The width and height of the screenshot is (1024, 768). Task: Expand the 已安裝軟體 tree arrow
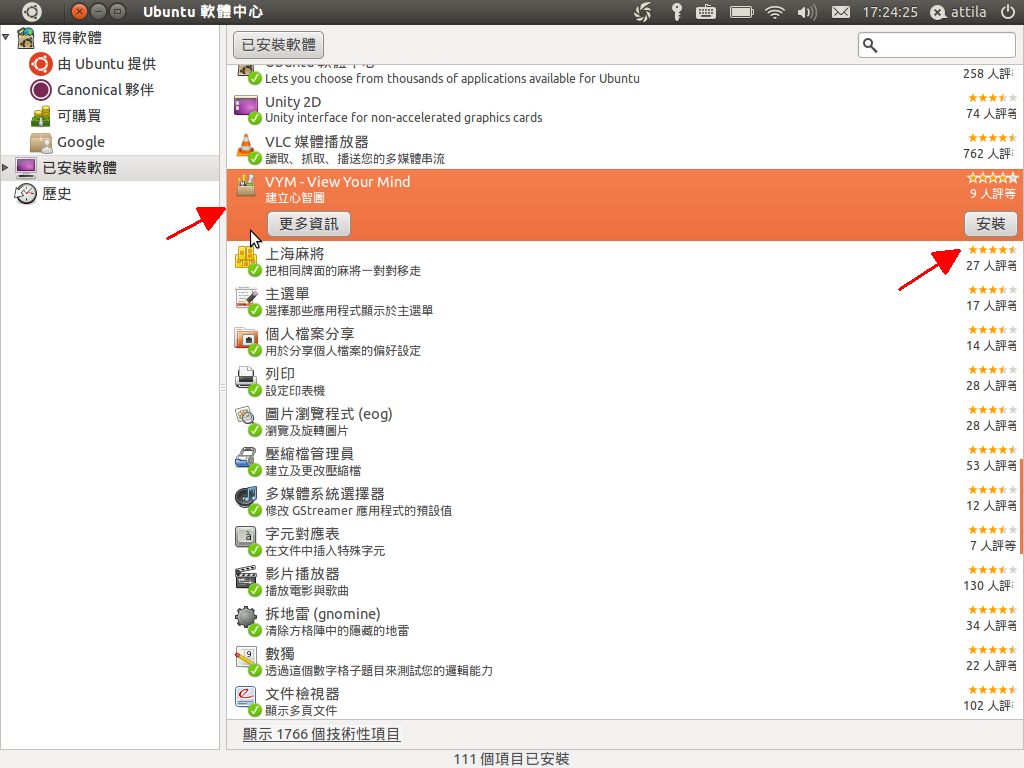[5, 168]
